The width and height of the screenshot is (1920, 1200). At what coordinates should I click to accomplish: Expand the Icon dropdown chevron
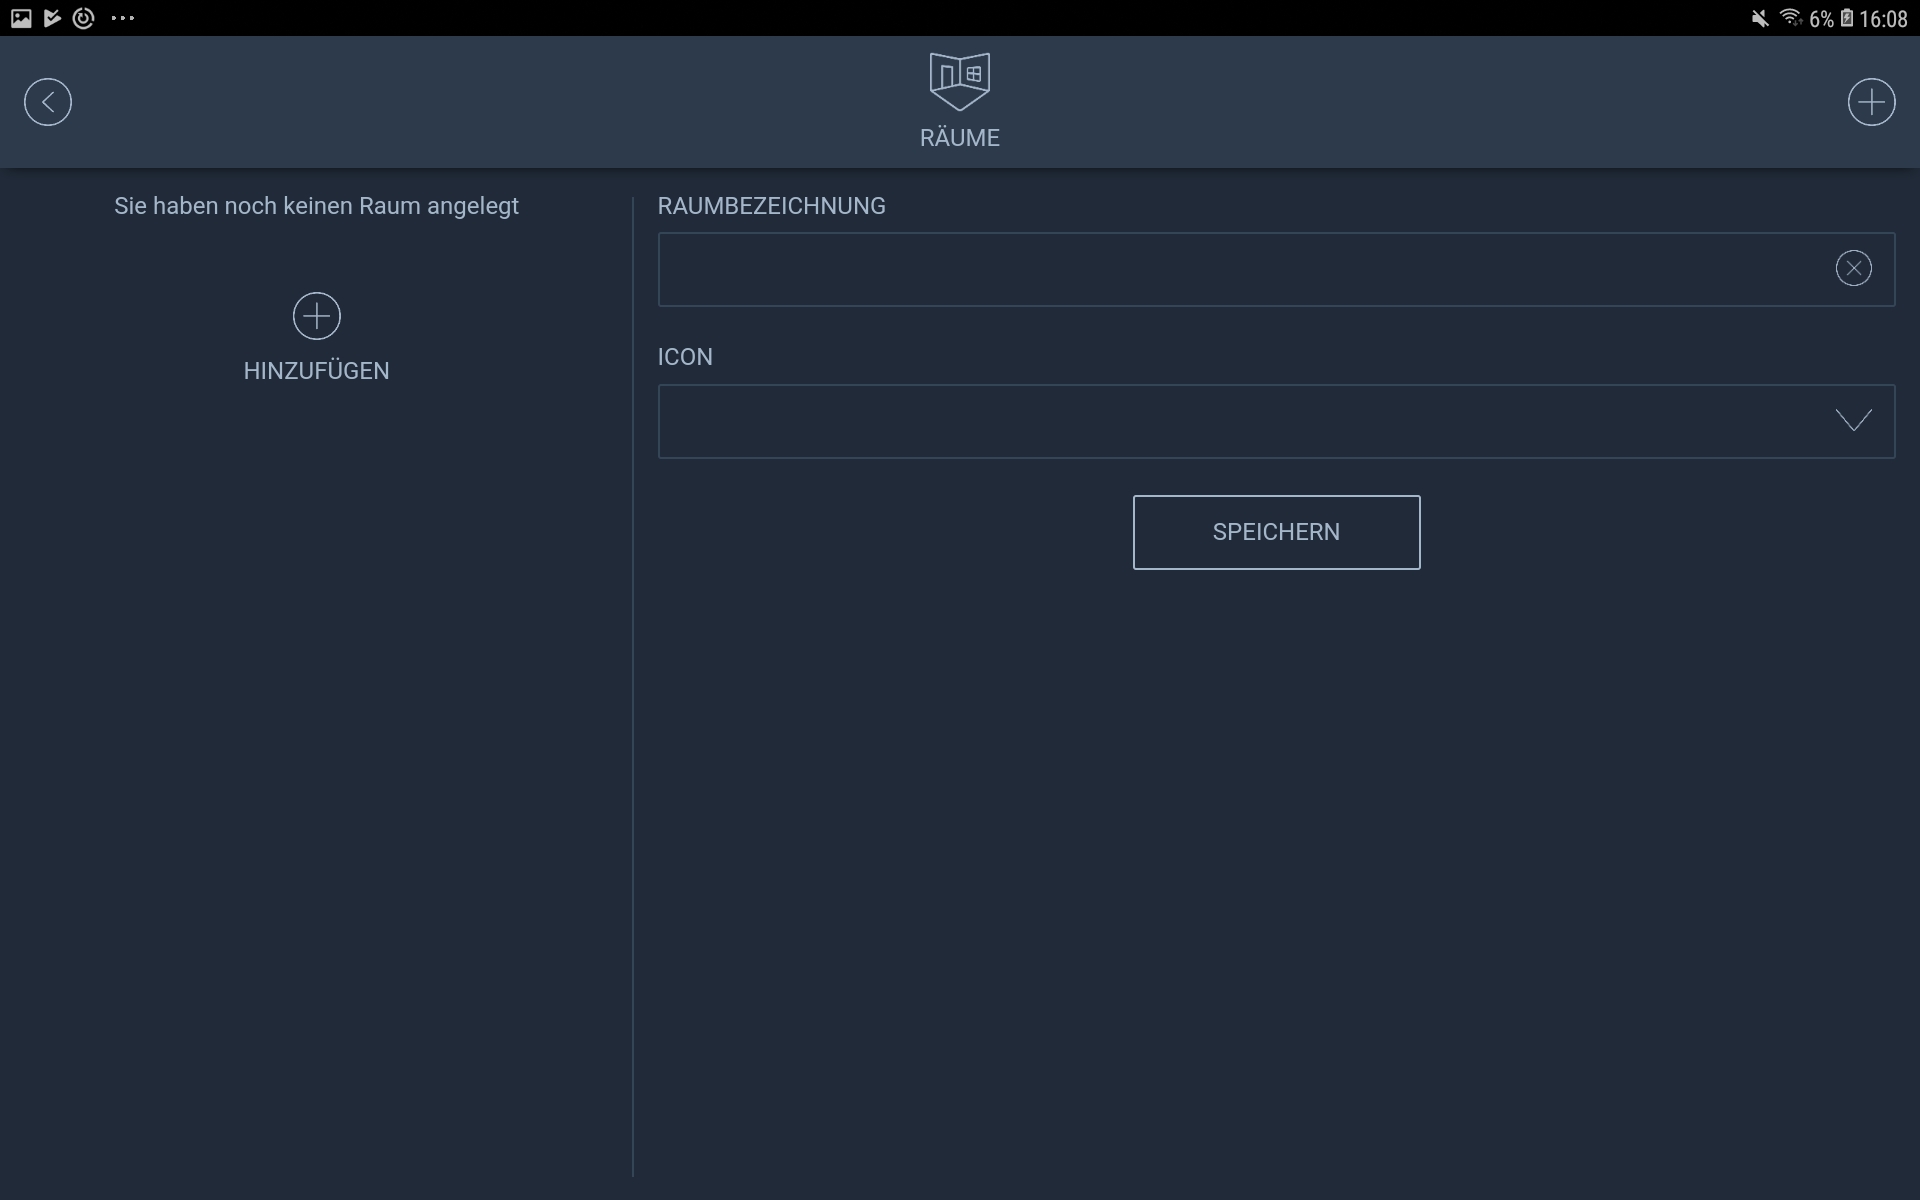1853,421
